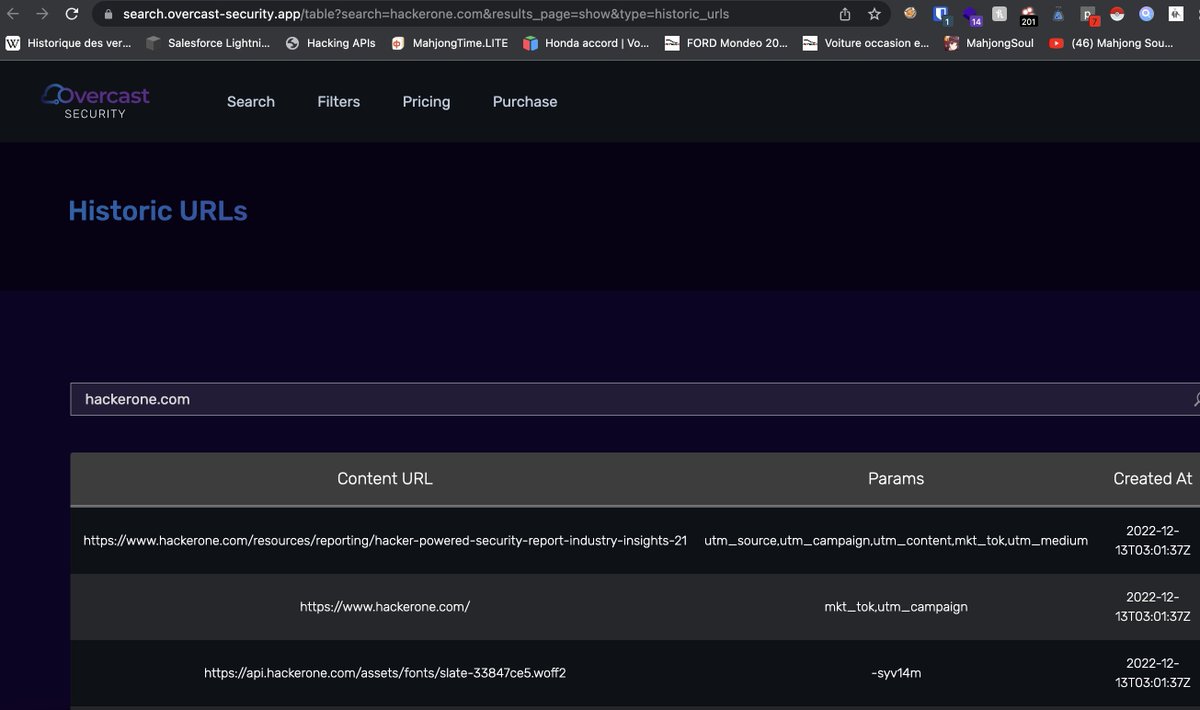Open the Pokeball extension icon
The image size is (1200, 710).
pyautogui.click(x=1117, y=14)
